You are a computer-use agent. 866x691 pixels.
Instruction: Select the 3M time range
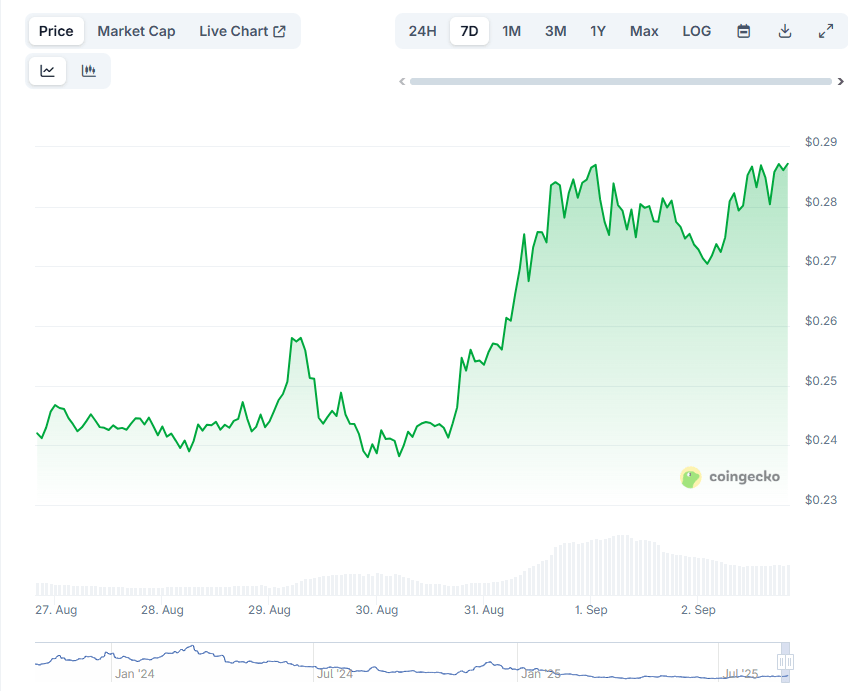pyautogui.click(x=555, y=31)
